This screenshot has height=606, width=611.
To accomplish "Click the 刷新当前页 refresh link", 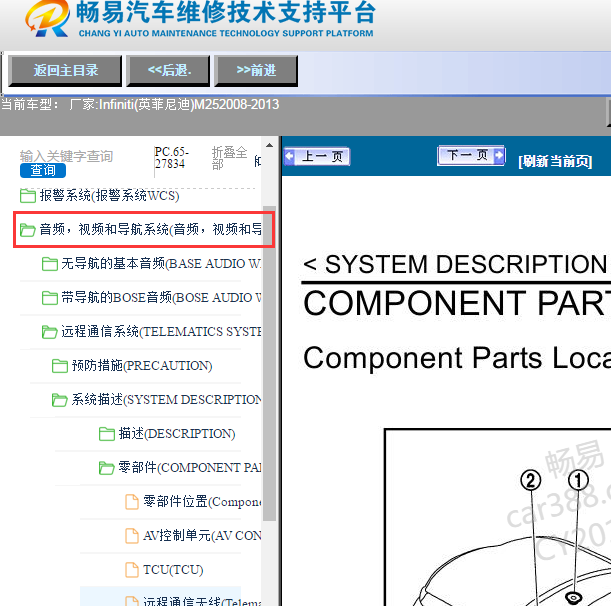I will point(555,161).
